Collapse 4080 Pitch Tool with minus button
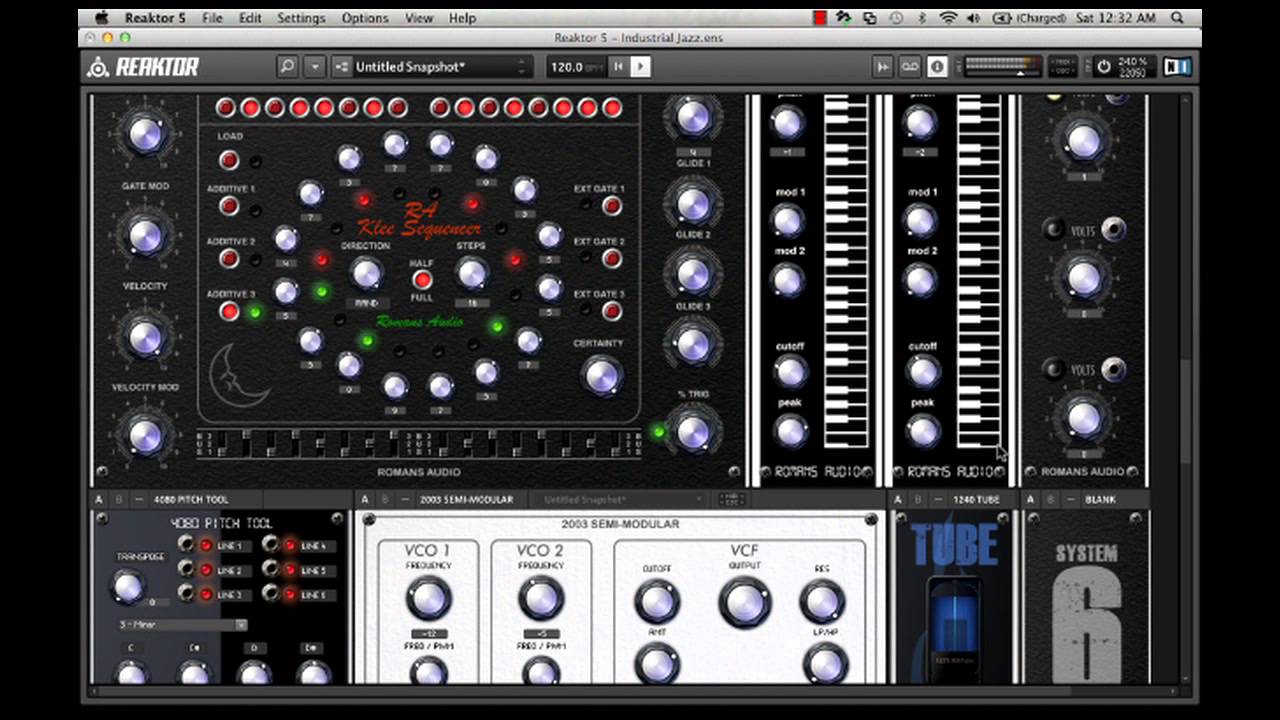The width and height of the screenshot is (1280, 720). pos(139,499)
